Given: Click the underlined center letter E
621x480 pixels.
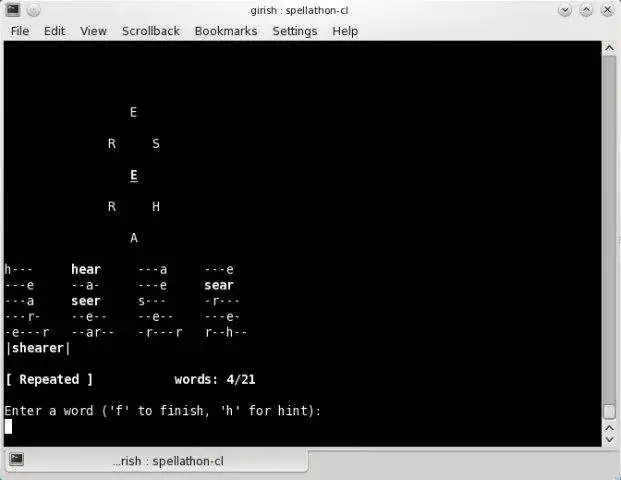Looking at the screenshot, I should [134, 175].
